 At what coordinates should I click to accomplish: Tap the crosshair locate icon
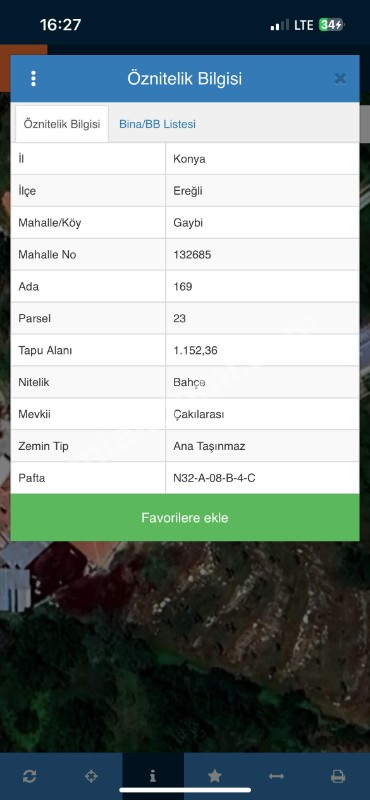pos(91,776)
